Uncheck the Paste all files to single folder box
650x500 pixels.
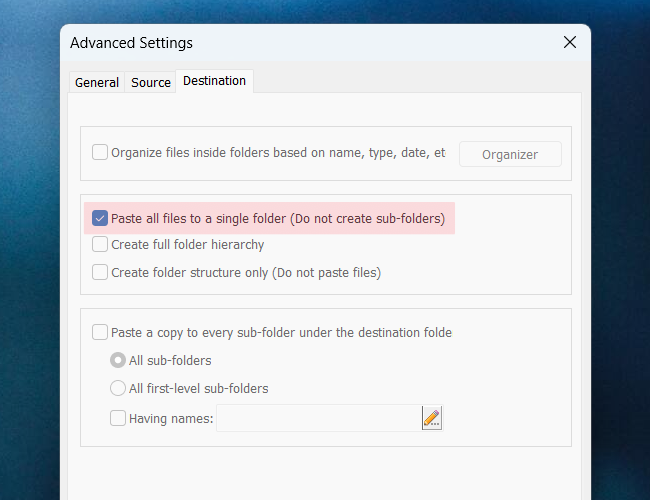100,219
